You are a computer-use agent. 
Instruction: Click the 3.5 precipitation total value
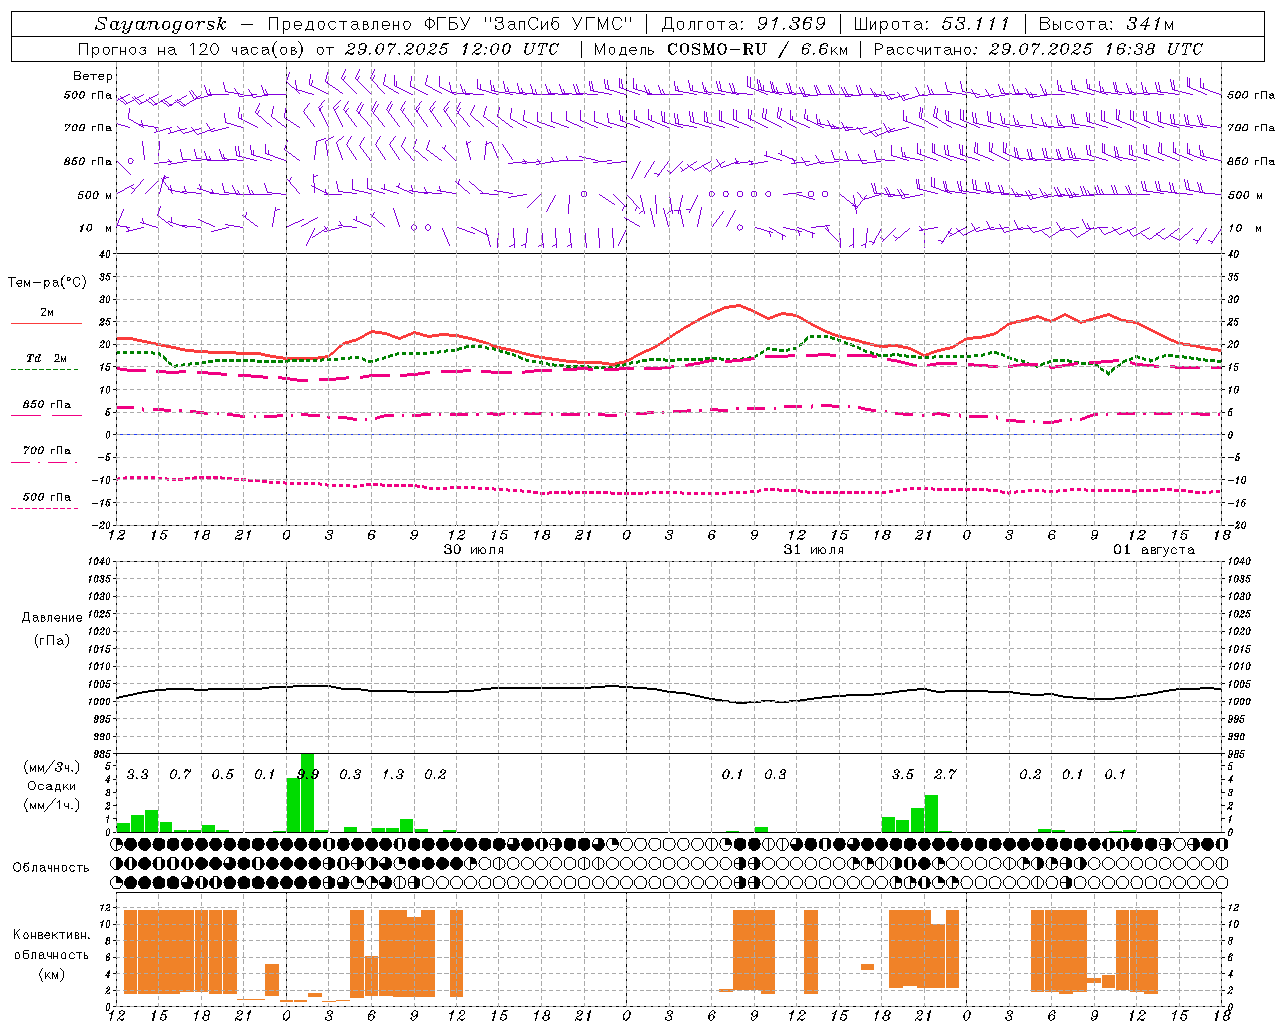pos(903,775)
